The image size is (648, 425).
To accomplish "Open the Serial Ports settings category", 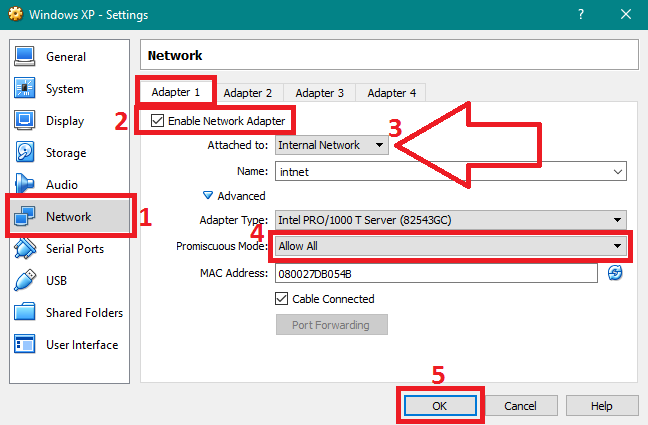I will [x=69, y=248].
